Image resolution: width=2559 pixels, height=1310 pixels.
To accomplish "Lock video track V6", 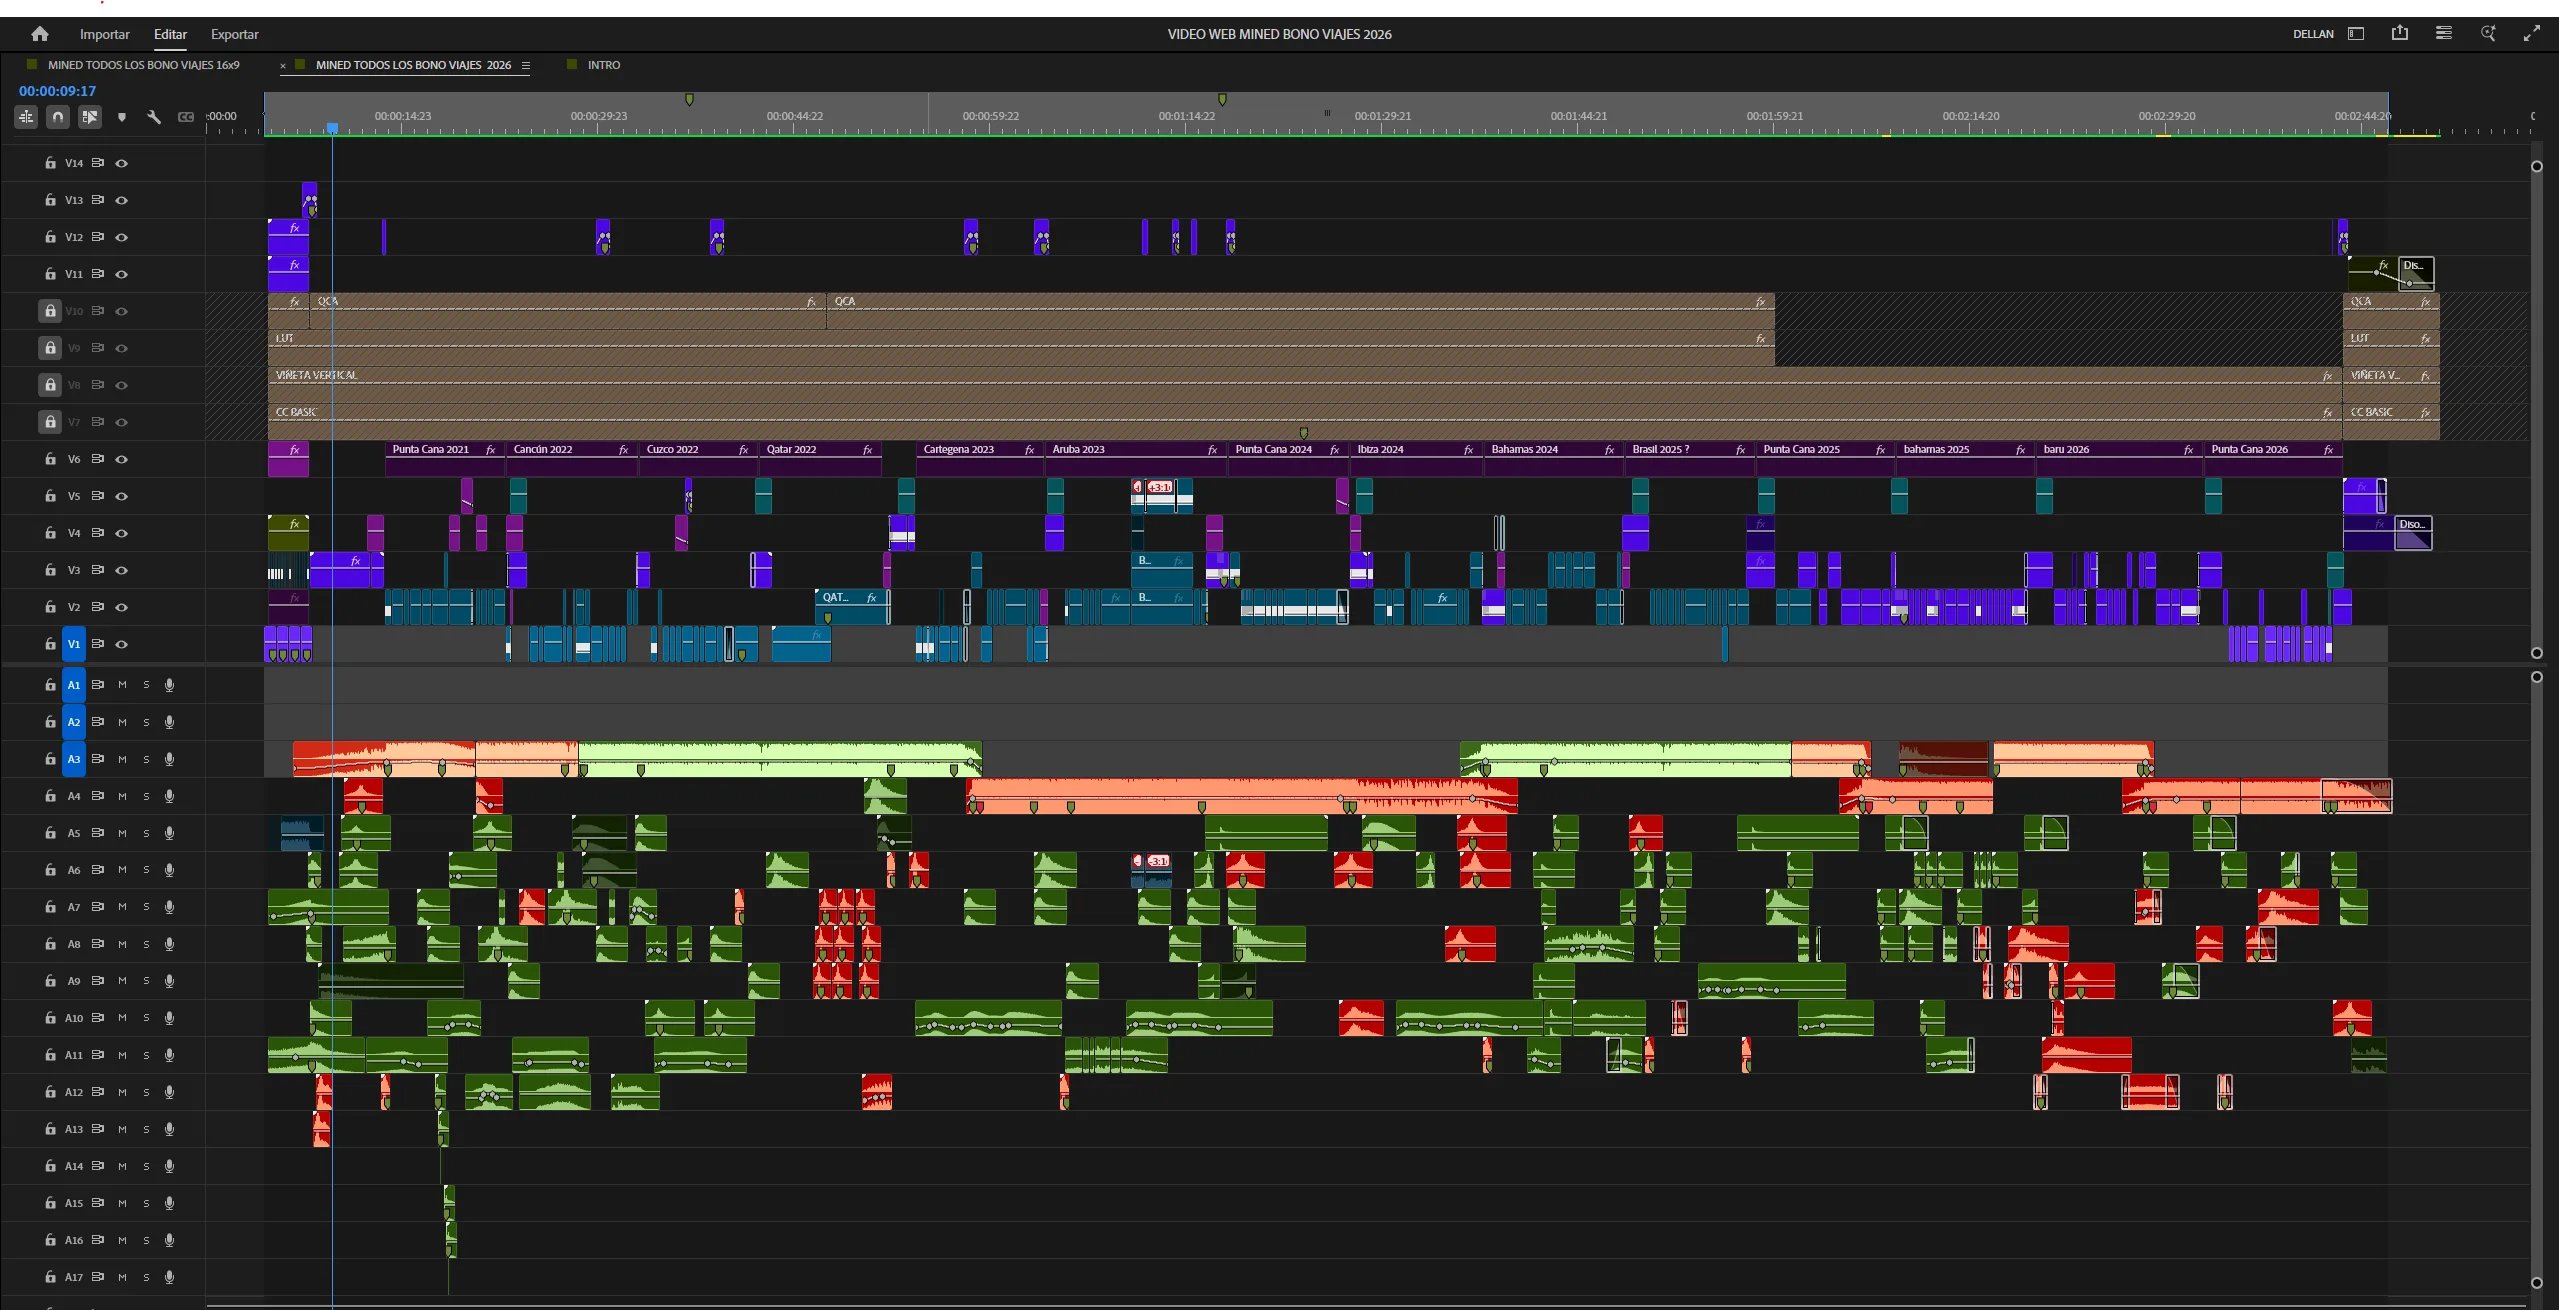I will click(x=50, y=459).
